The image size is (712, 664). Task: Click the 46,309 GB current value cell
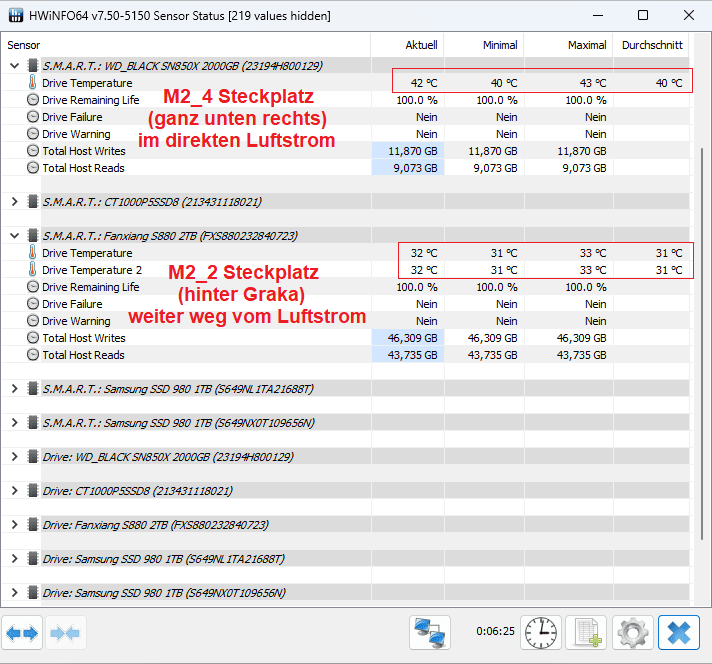pyautogui.click(x=408, y=338)
